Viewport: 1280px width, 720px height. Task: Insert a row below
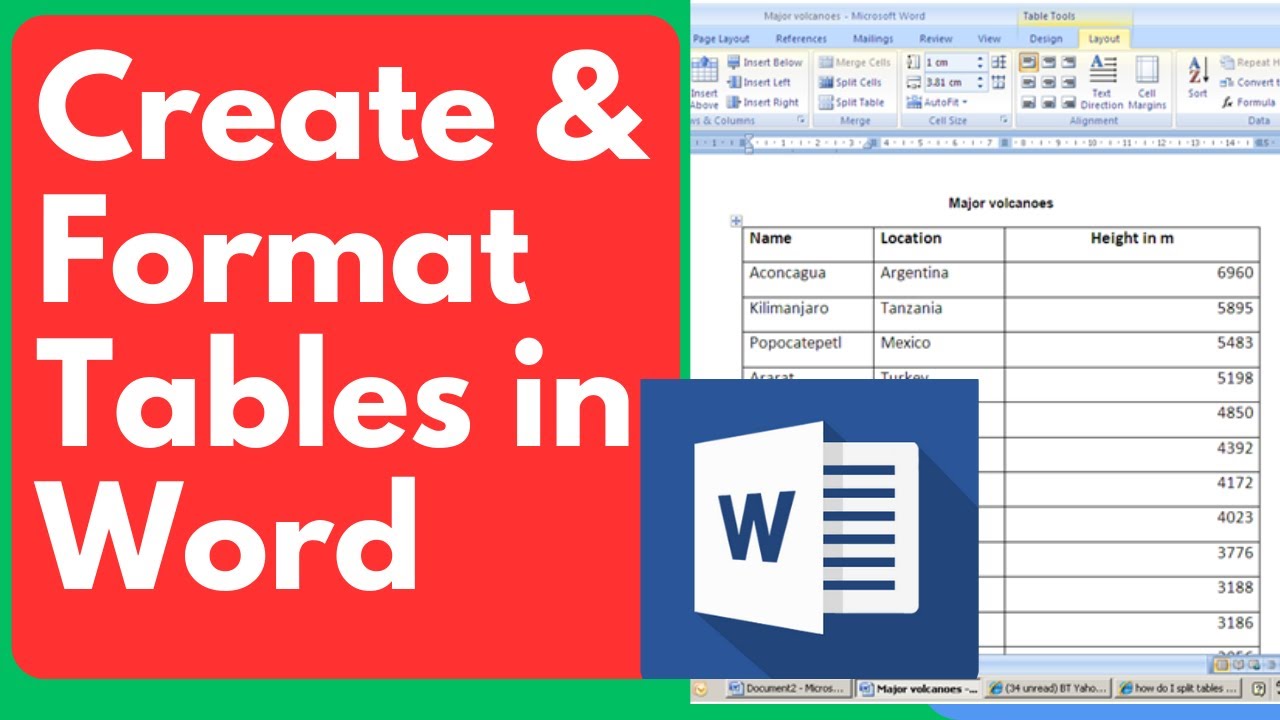[x=765, y=62]
